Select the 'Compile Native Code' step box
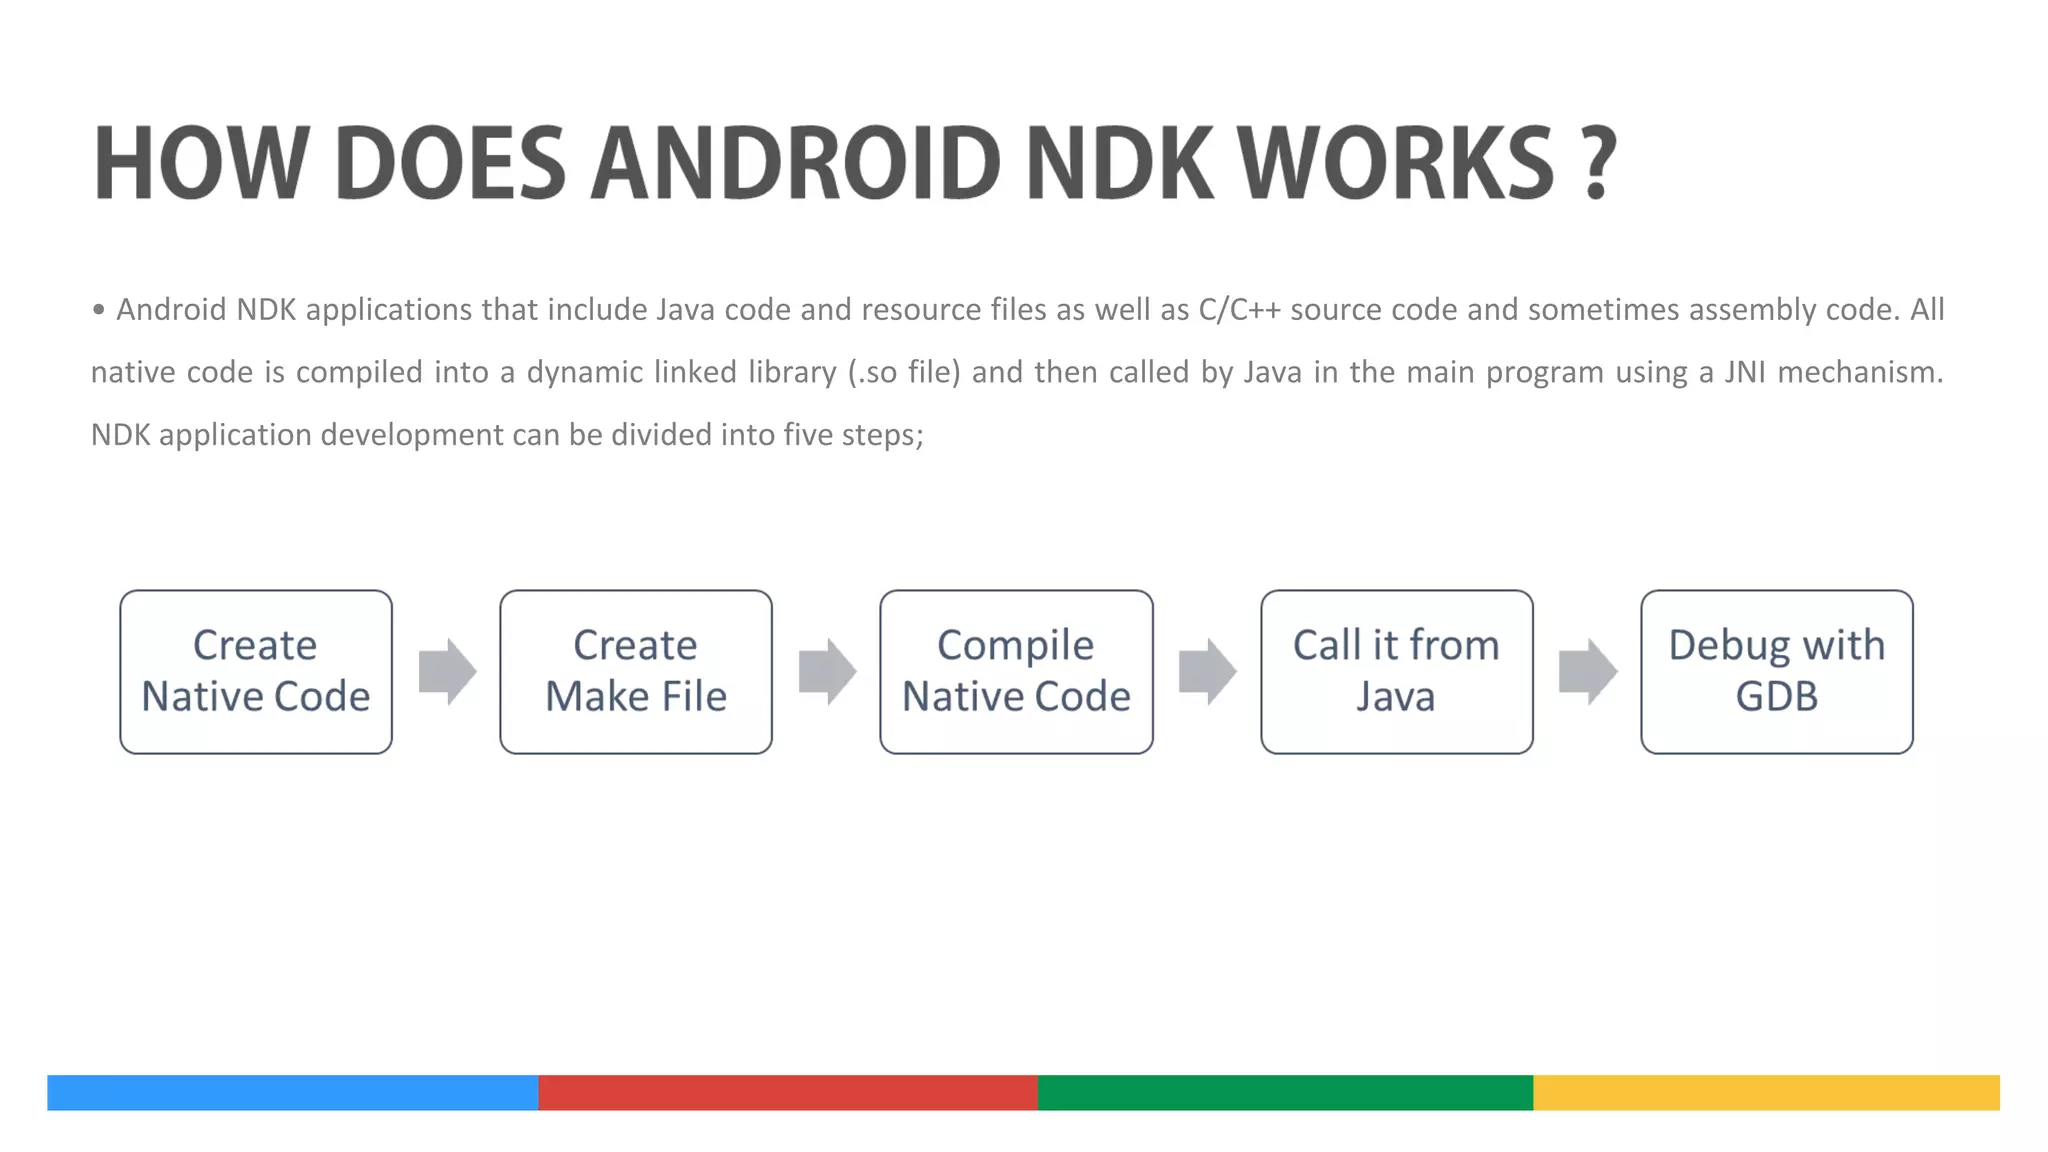Screen dimensions: 2048x1152 (x=1016, y=672)
